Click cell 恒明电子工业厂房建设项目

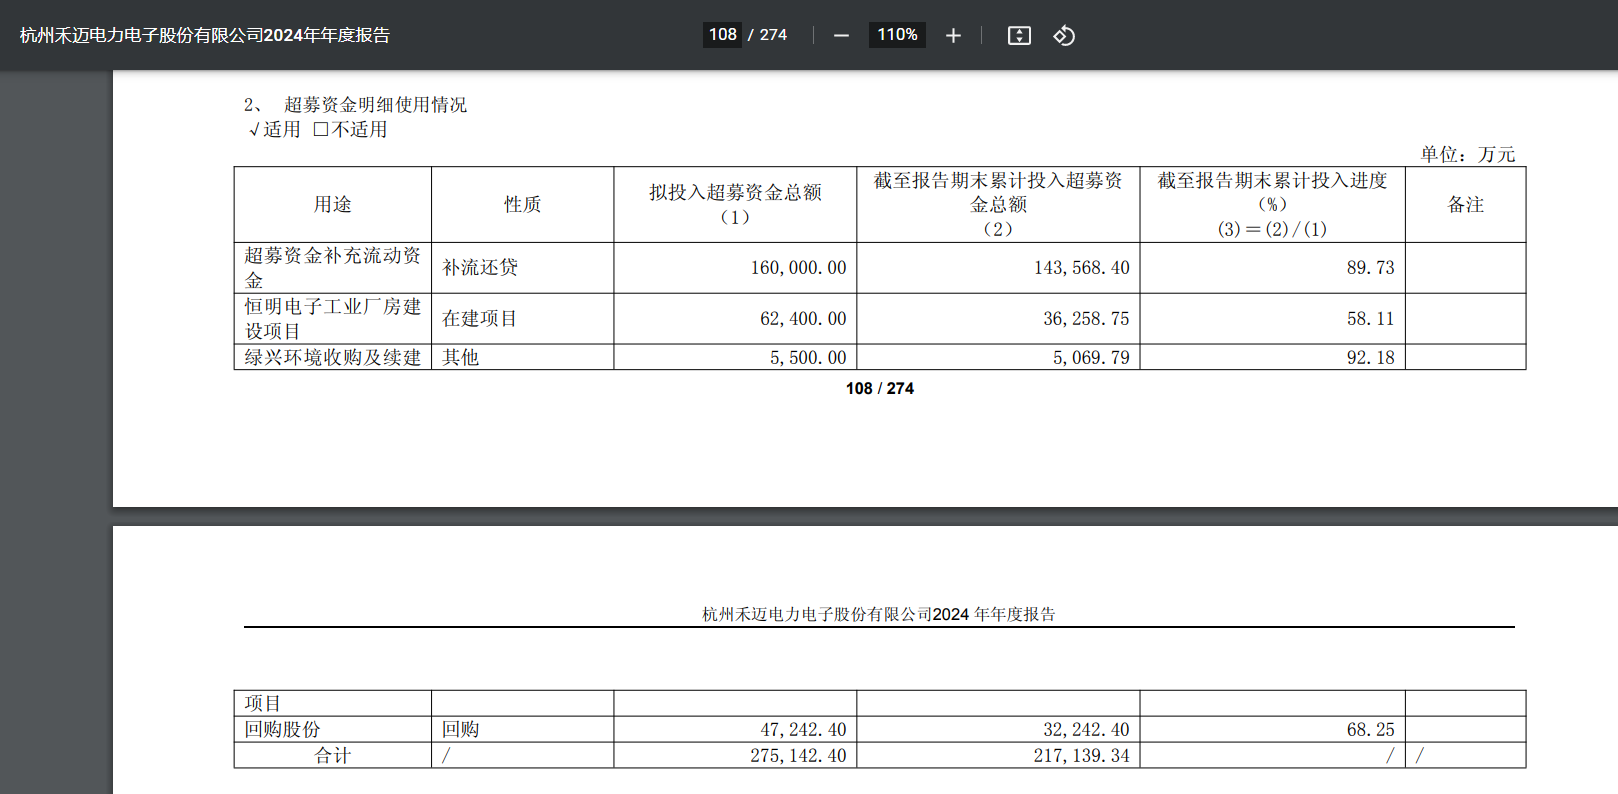tap(333, 319)
